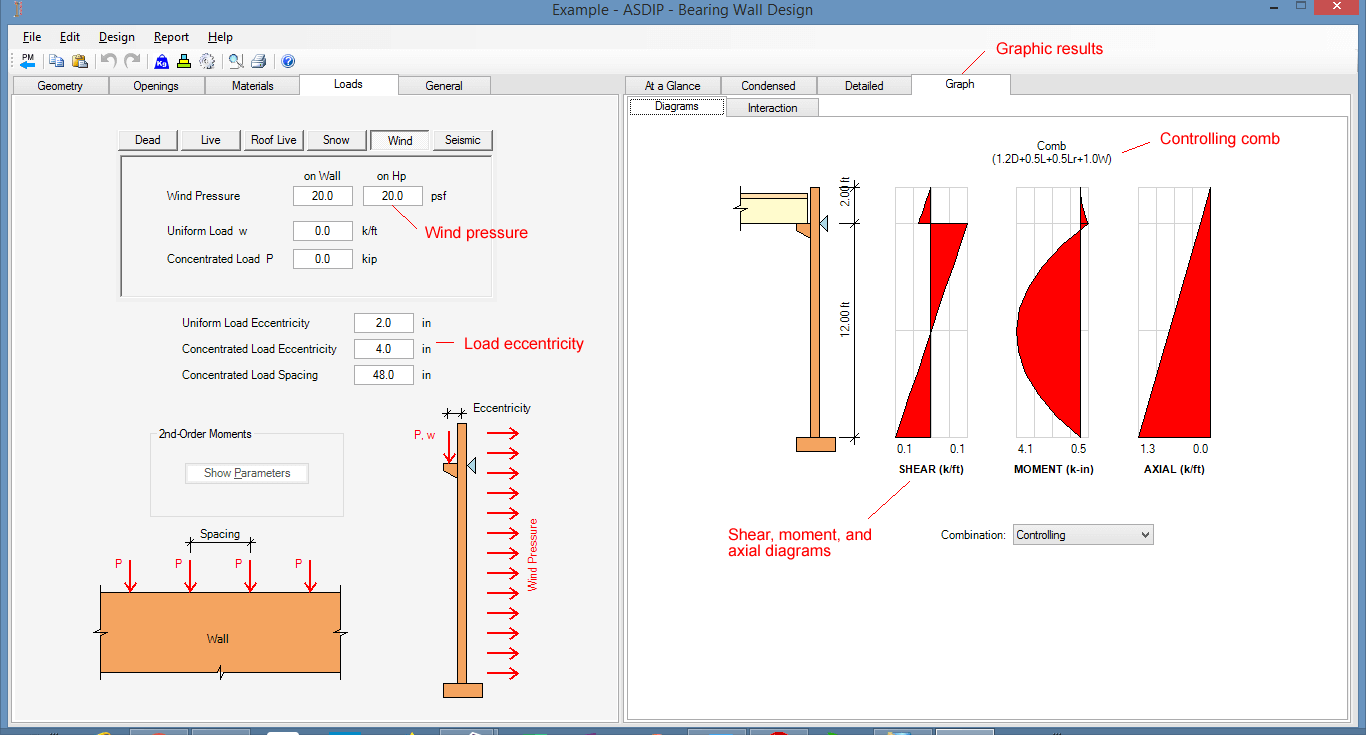This screenshot has height=735, width=1366.
Task: Select the Seismic load type toggle
Action: (462, 140)
